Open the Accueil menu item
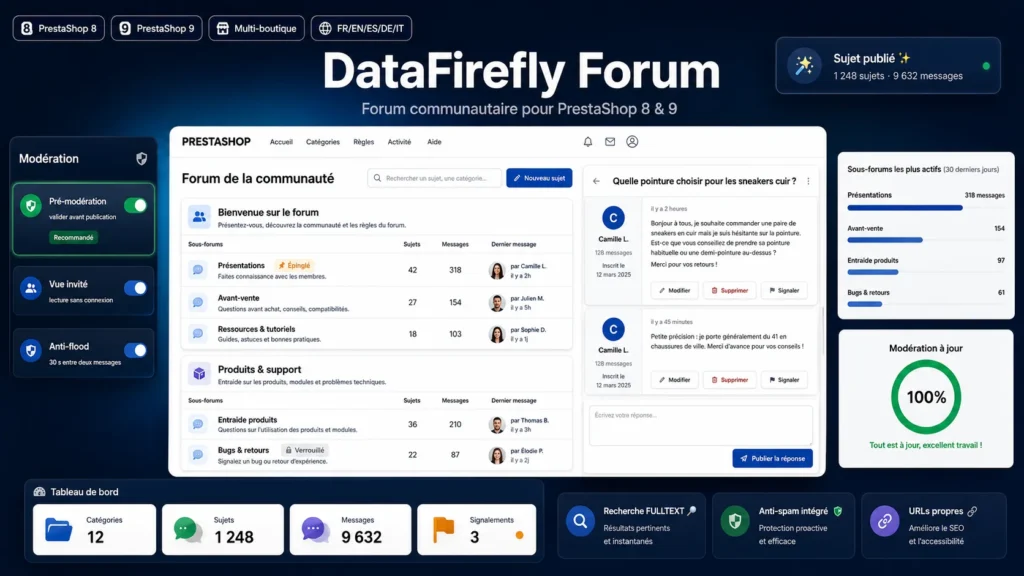 (x=281, y=142)
